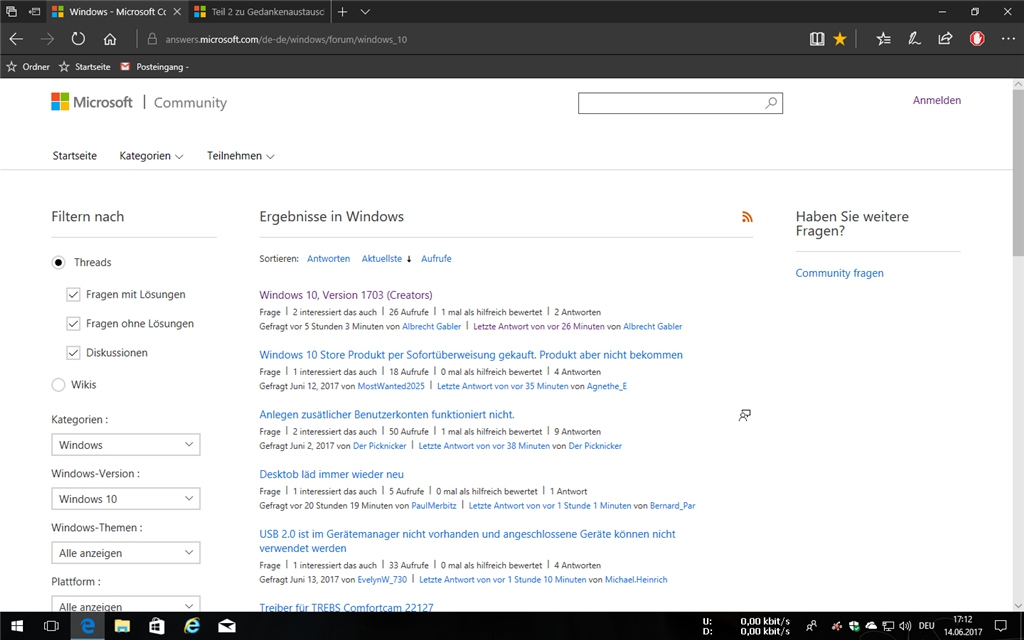Screen dimensions: 1024x640
Task: Sort results by Antworten
Action: pos(328,259)
